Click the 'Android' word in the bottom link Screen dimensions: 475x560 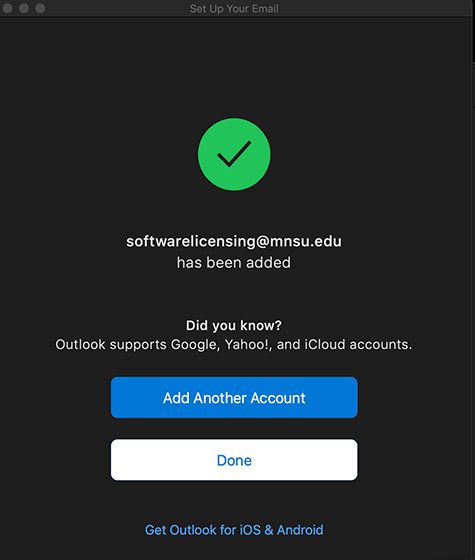click(300, 530)
